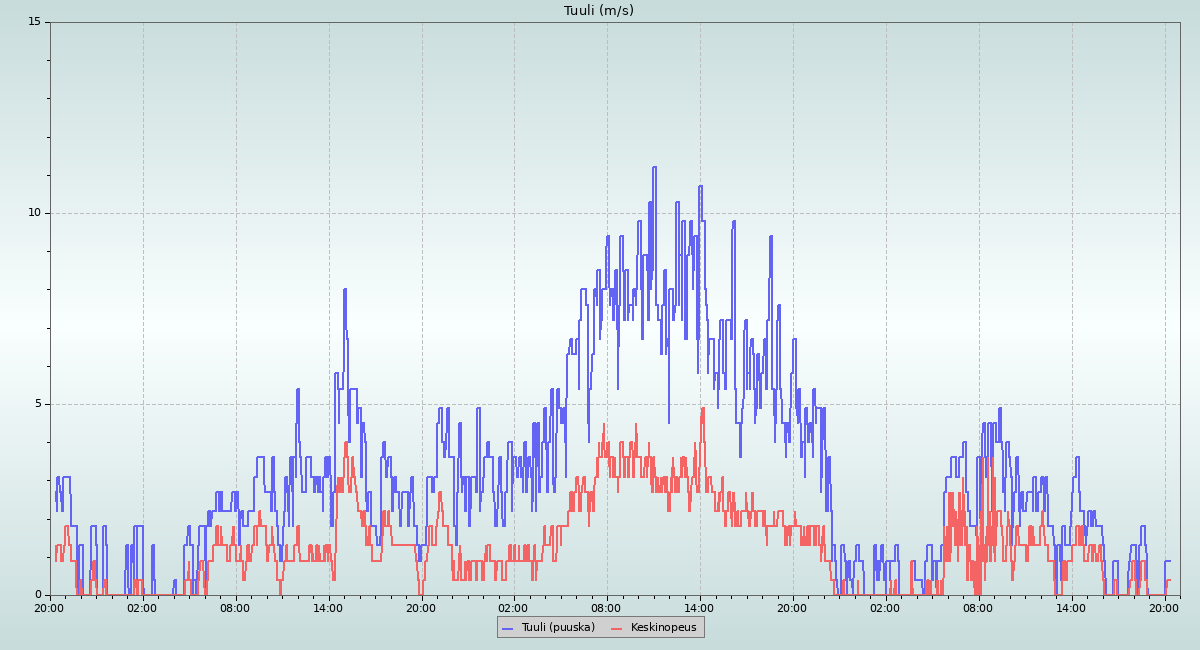Click the red line swatch in legend
This screenshot has width=1200, height=650.
[x=616, y=628]
